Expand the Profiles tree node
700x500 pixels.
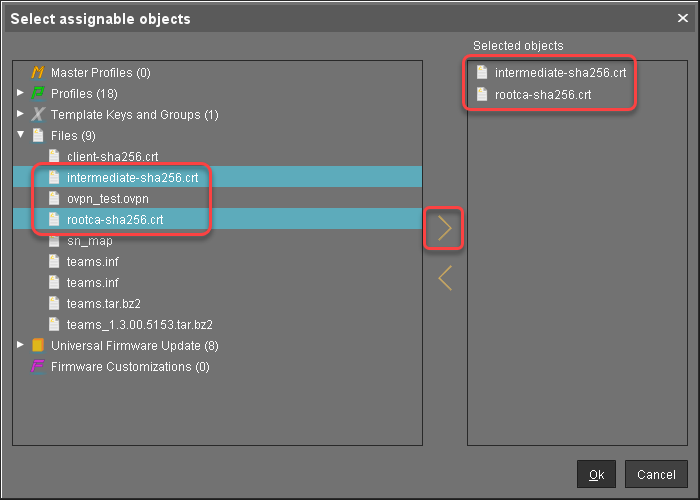[x=21, y=94]
